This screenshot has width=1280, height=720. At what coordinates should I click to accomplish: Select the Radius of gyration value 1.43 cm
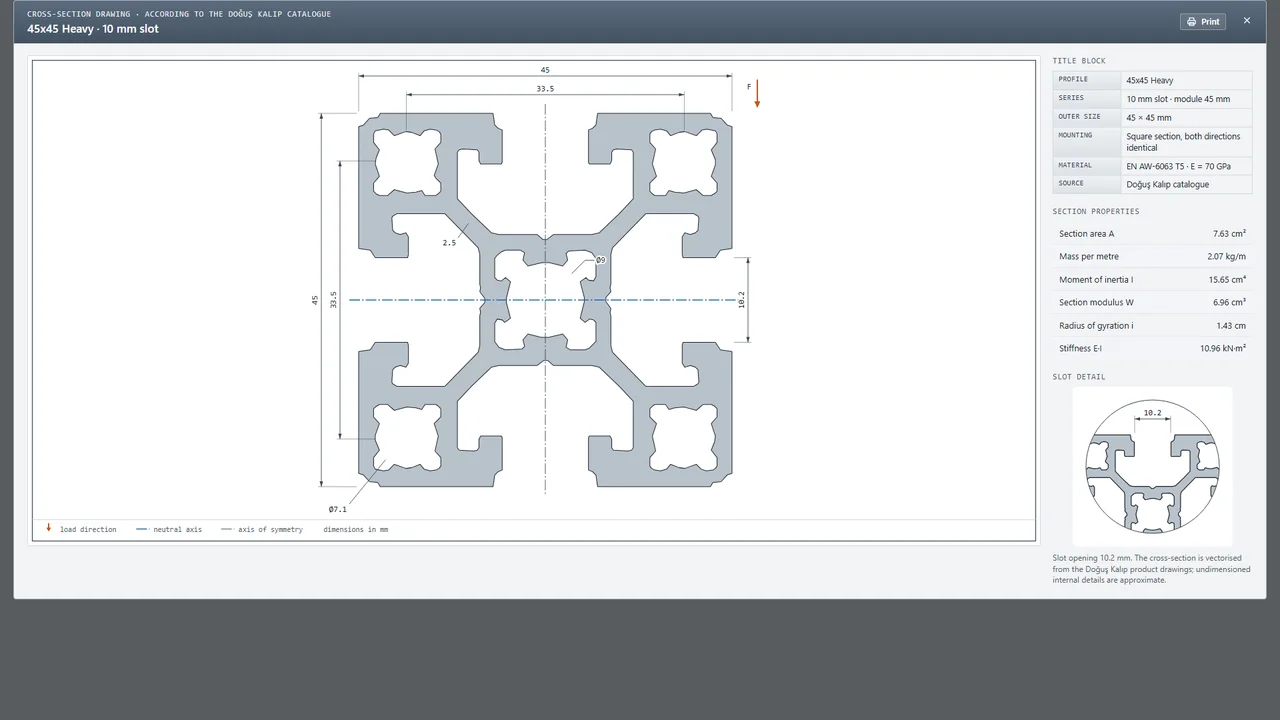pyautogui.click(x=1231, y=325)
